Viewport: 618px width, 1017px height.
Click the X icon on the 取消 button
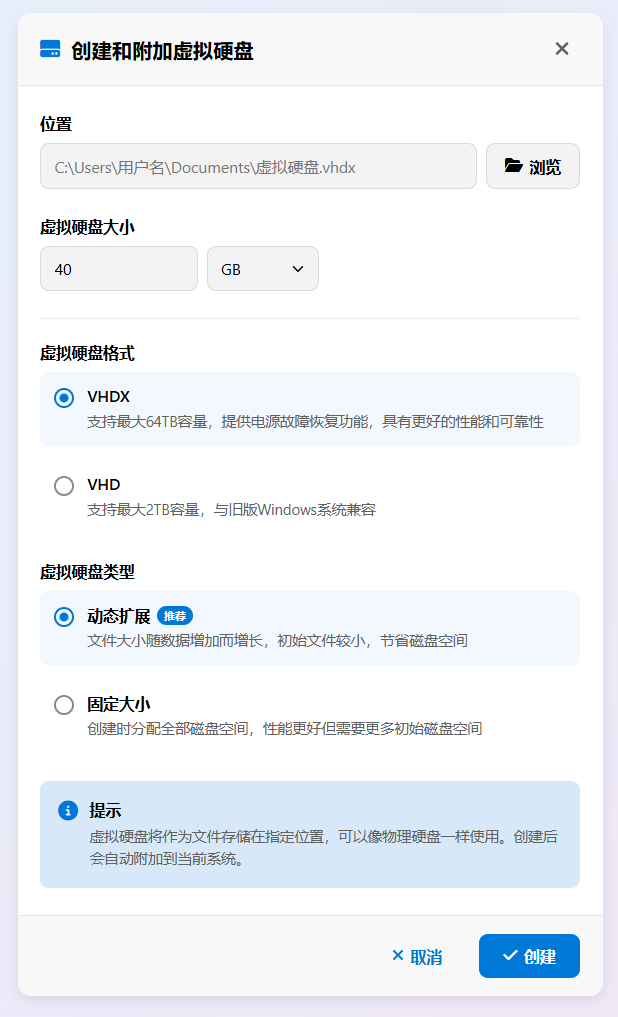[398, 956]
